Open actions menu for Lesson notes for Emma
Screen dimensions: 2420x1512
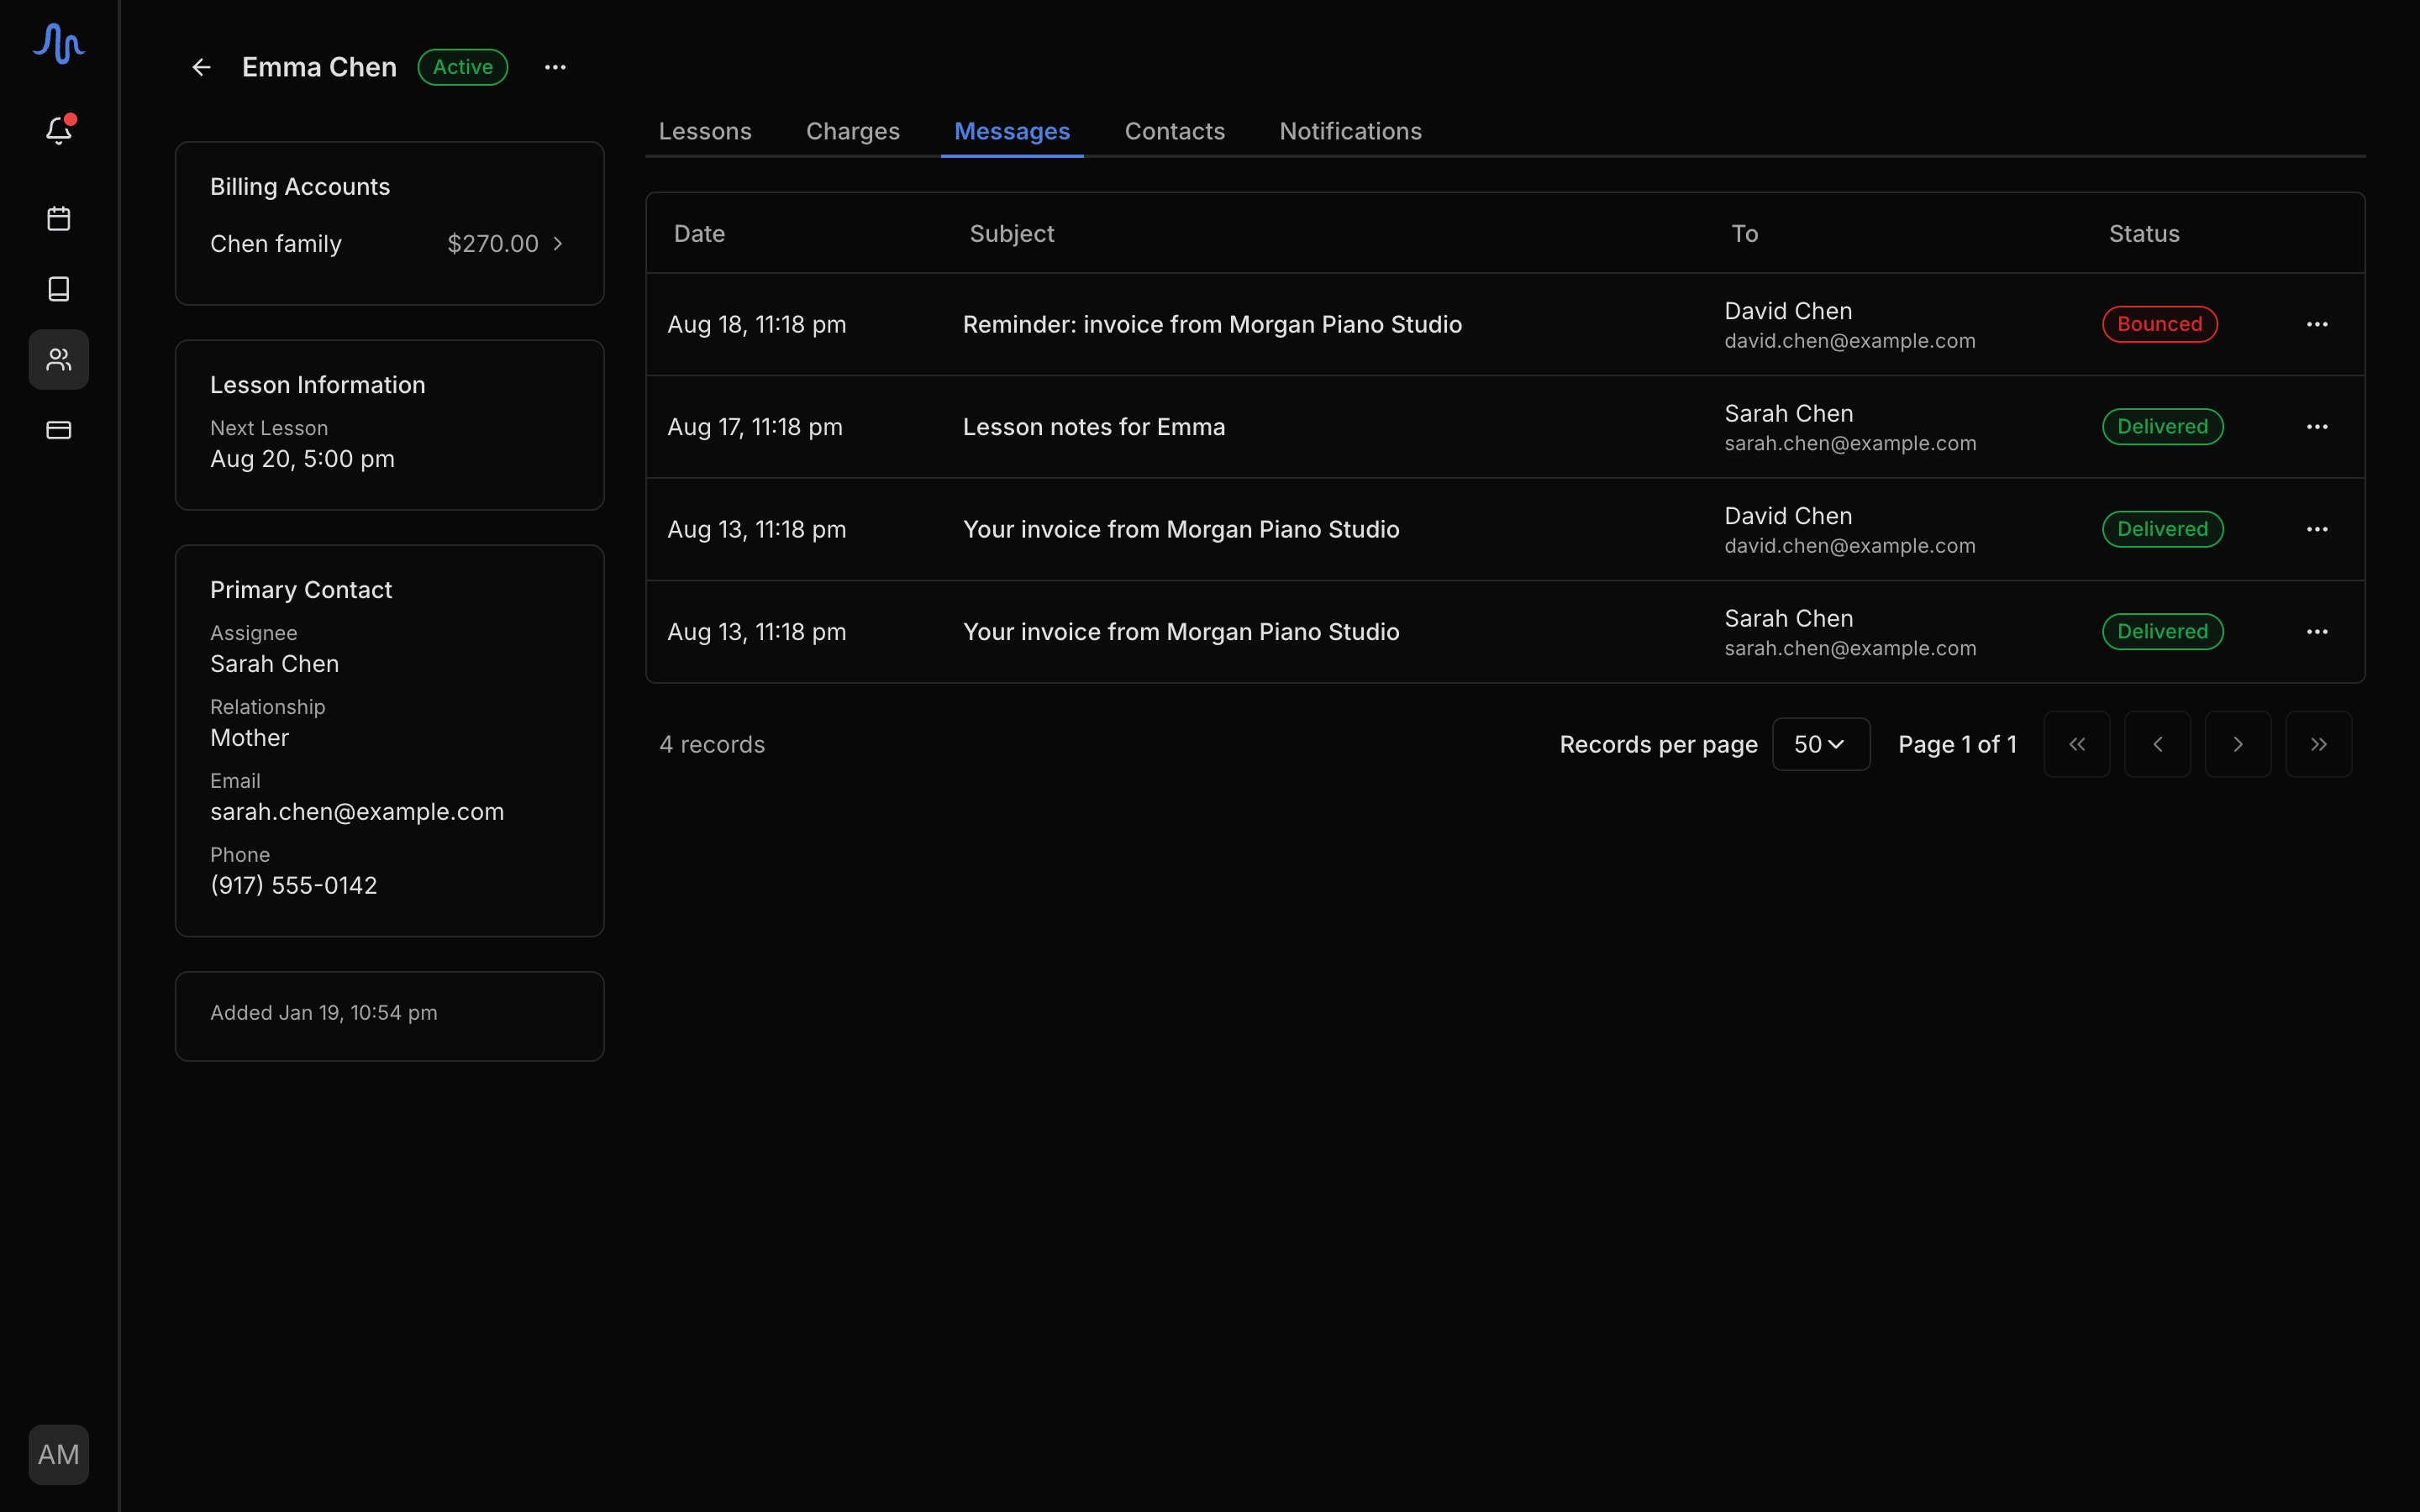[x=2317, y=427]
